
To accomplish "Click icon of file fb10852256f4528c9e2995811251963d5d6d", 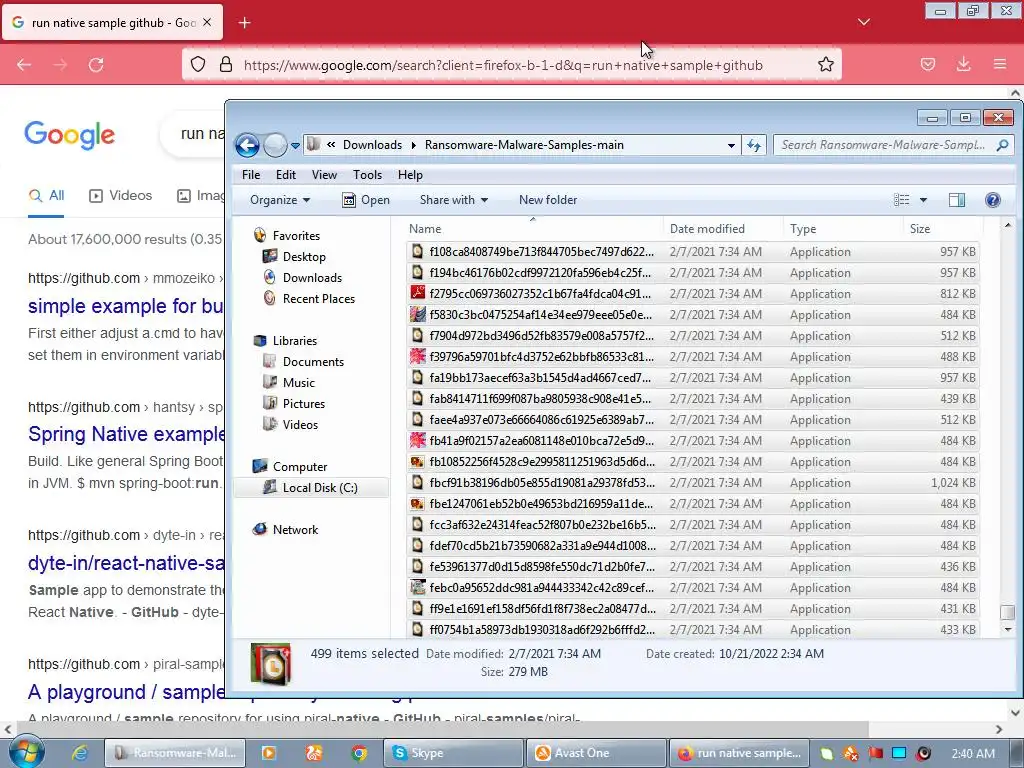I will (417, 462).
